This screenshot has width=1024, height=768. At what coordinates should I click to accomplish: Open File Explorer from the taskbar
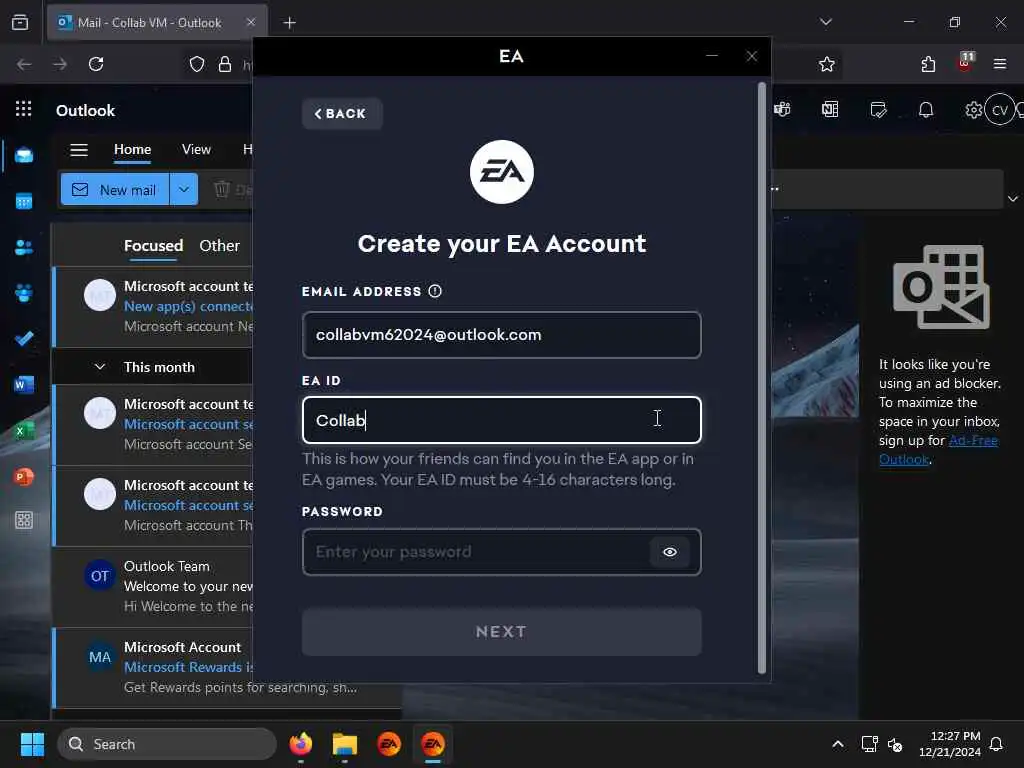345,744
